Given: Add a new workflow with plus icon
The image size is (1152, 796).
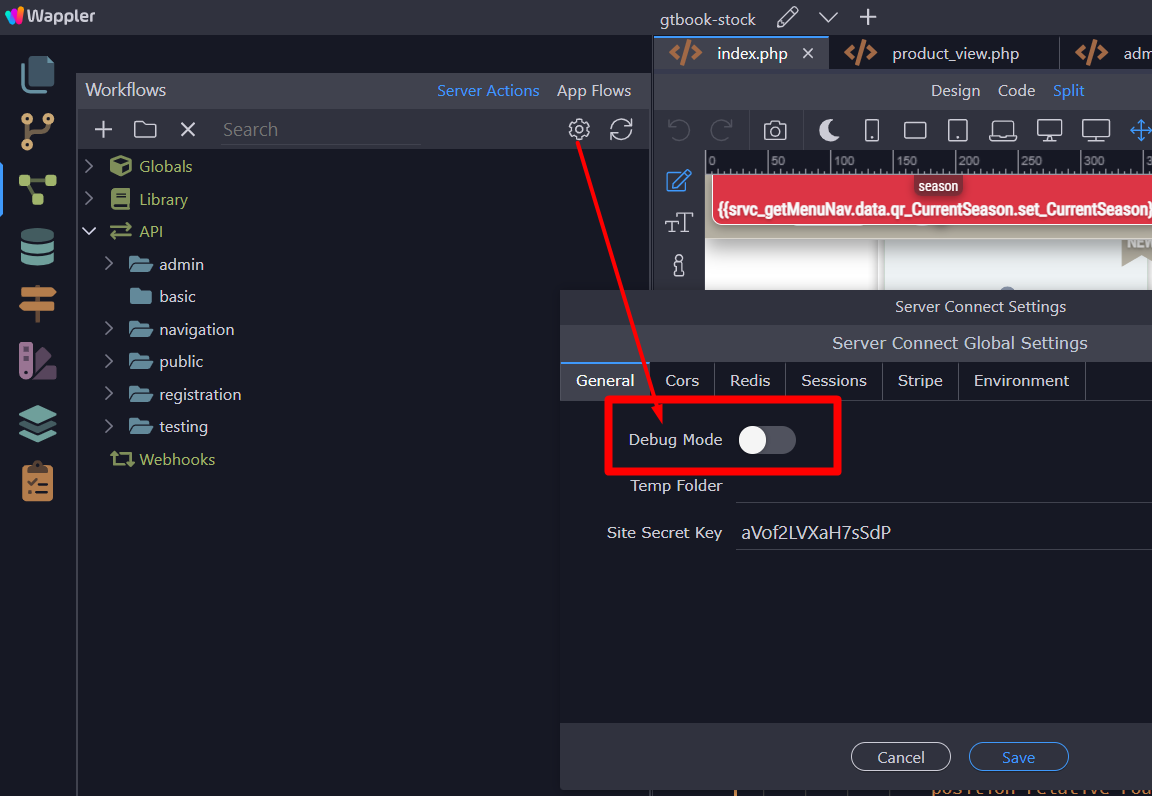Looking at the screenshot, I should pyautogui.click(x=104, y=129).
